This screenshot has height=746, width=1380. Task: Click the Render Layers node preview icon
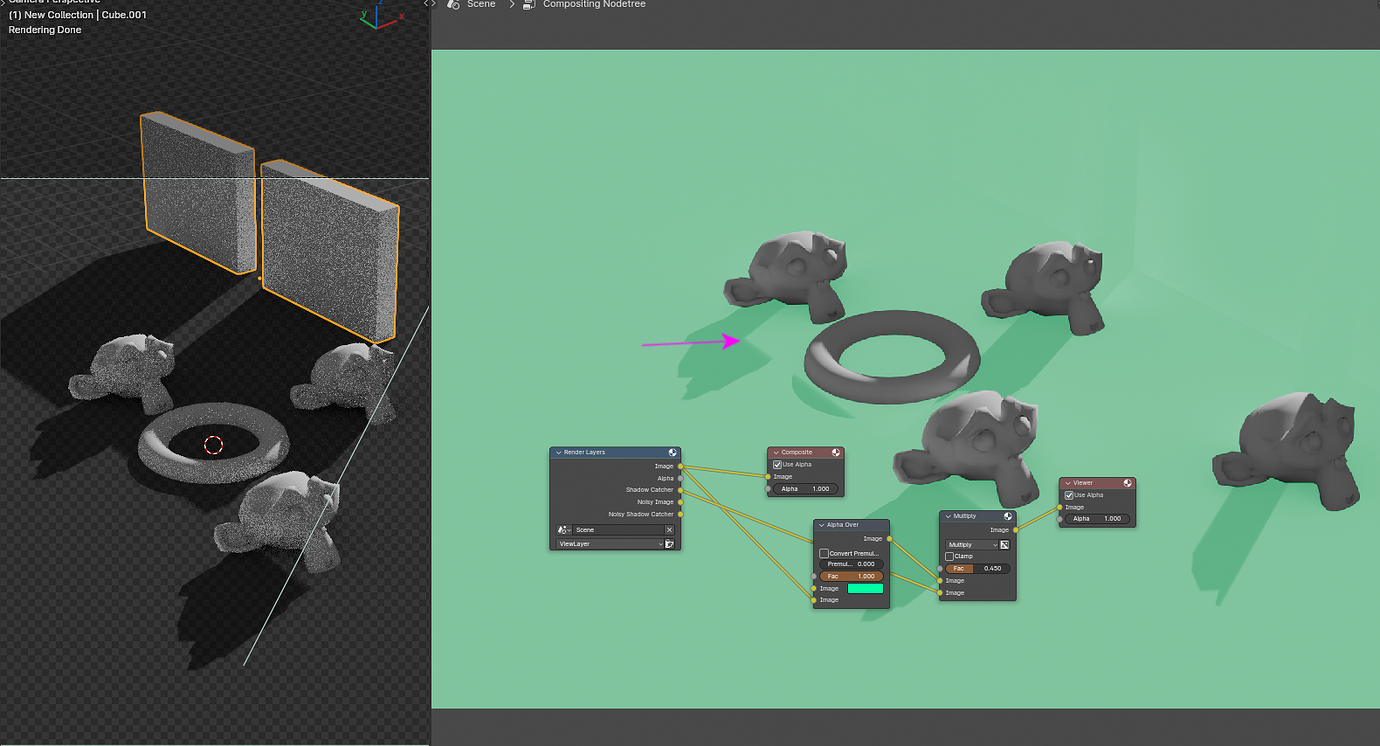click(673, 453)
